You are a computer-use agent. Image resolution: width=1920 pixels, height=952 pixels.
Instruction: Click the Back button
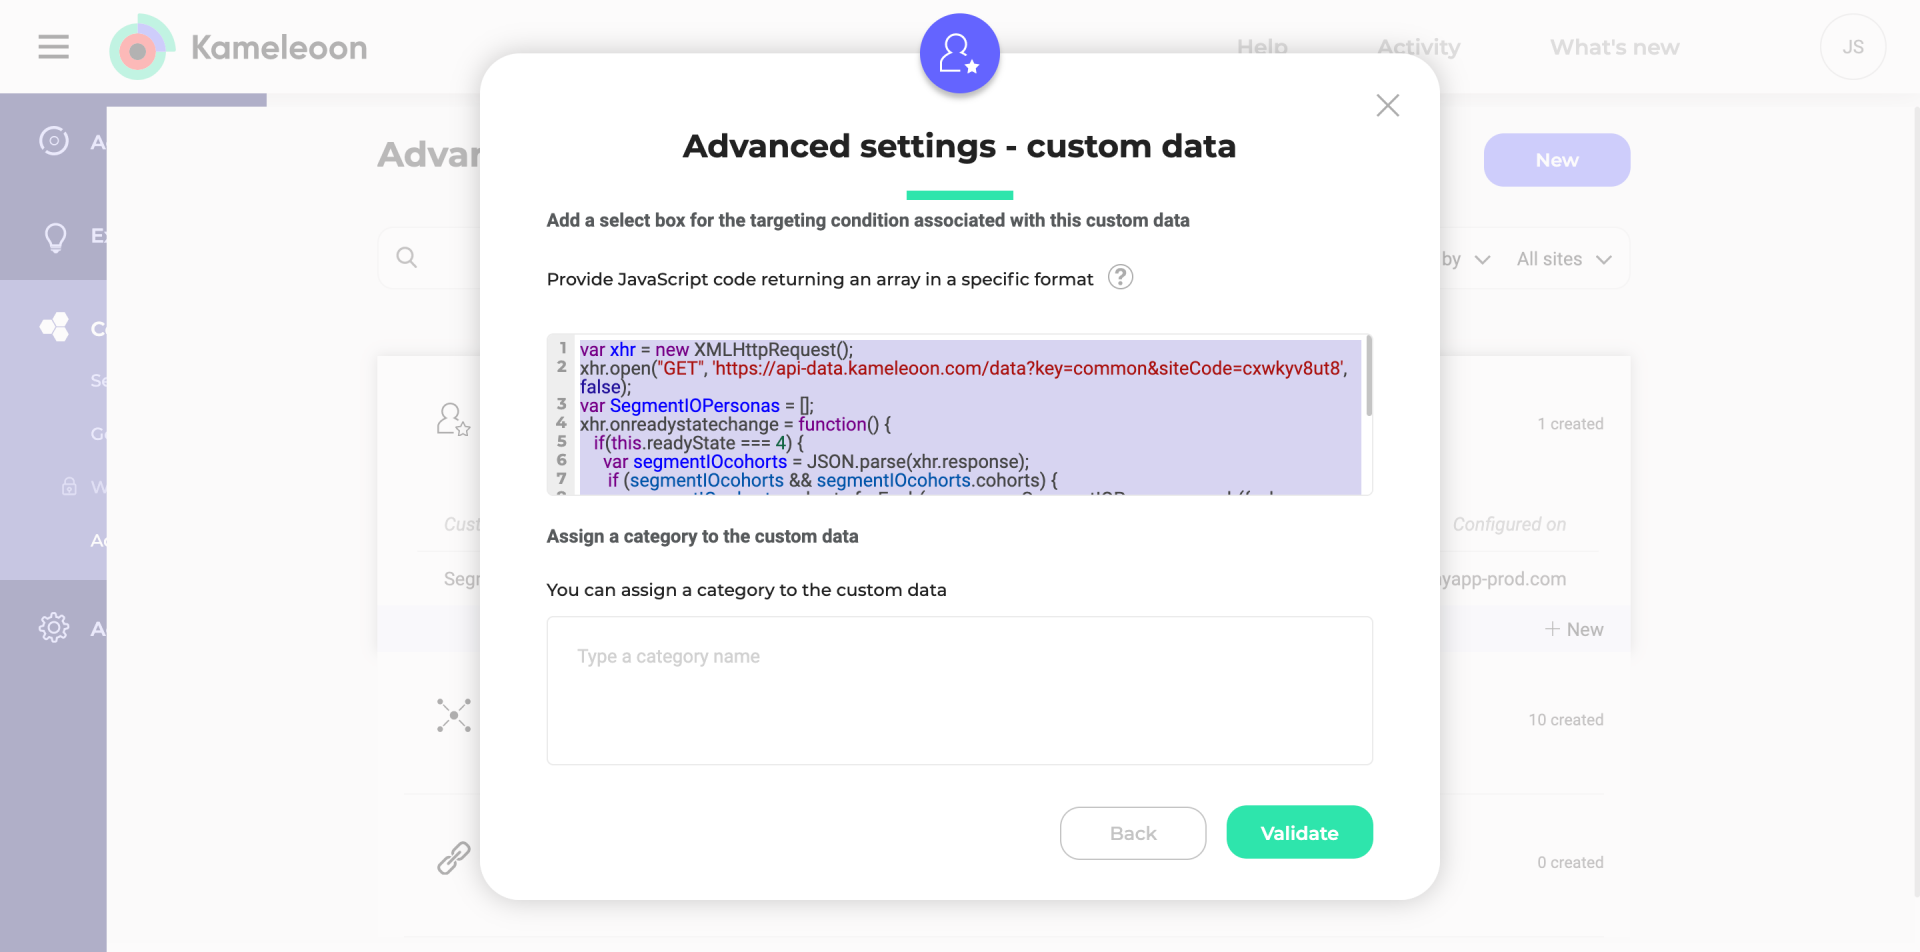coord(1133,833)
